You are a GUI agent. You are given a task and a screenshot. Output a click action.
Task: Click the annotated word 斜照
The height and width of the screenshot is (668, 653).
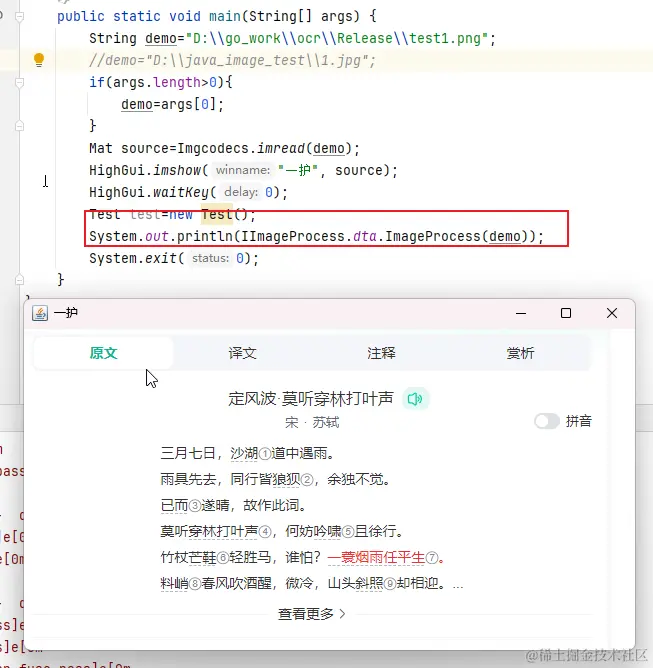click(369, 583)
